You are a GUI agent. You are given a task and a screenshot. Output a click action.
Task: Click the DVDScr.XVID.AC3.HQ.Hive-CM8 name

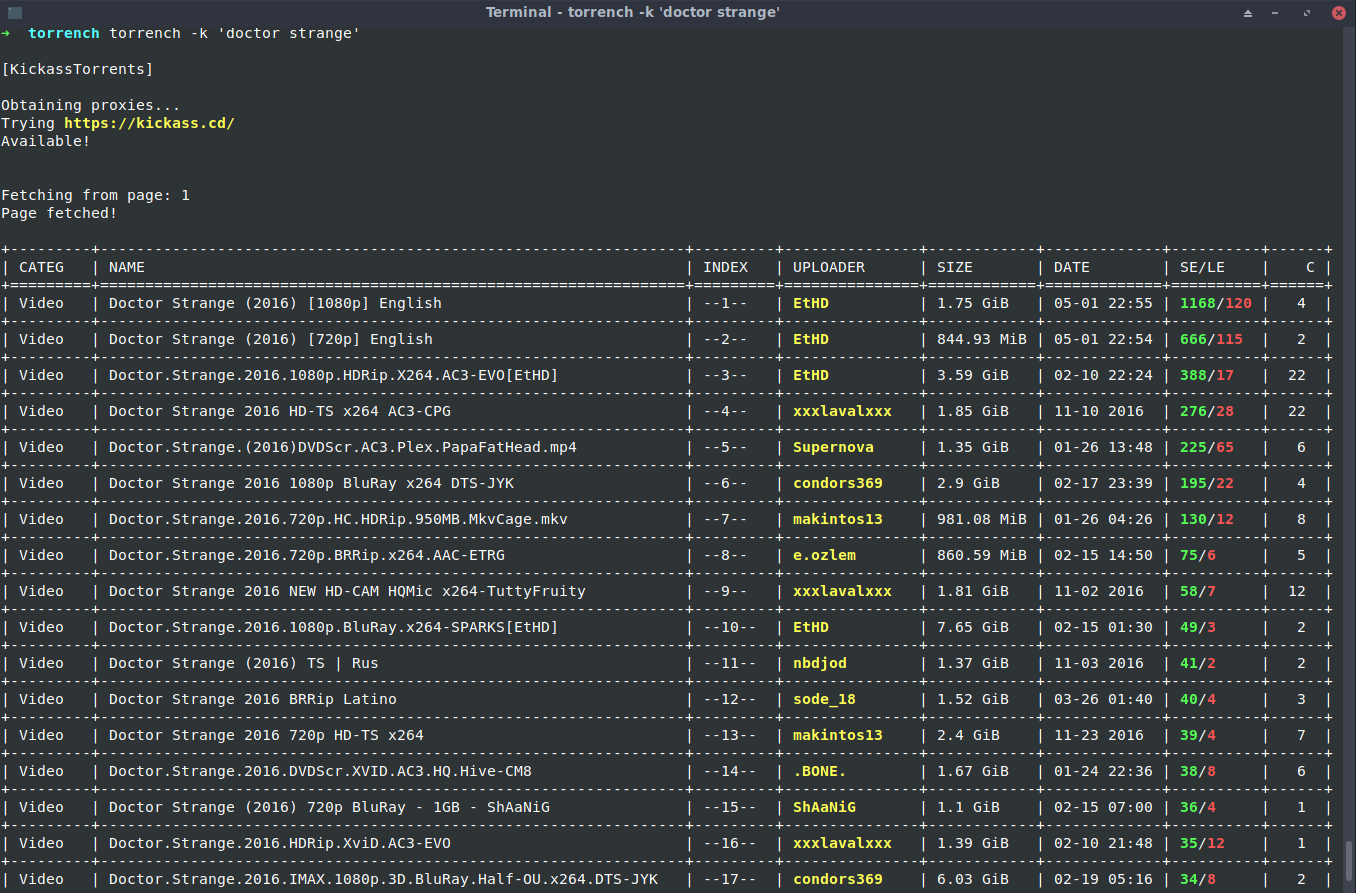320,771
